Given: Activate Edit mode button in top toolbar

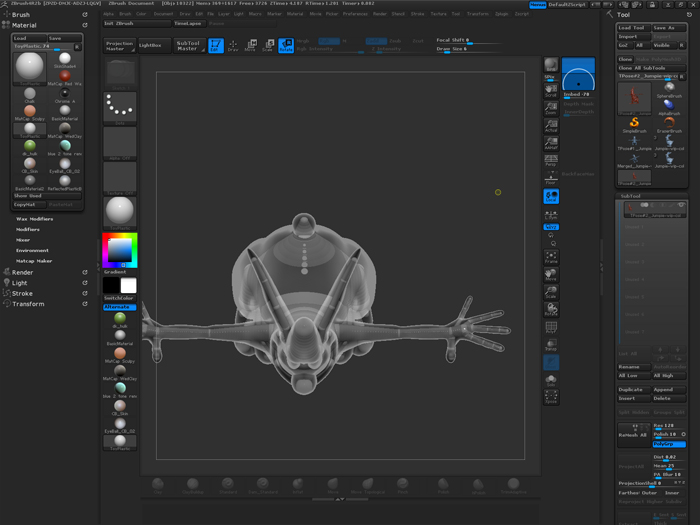Looking at the screenshot, I should click(216, 46).
